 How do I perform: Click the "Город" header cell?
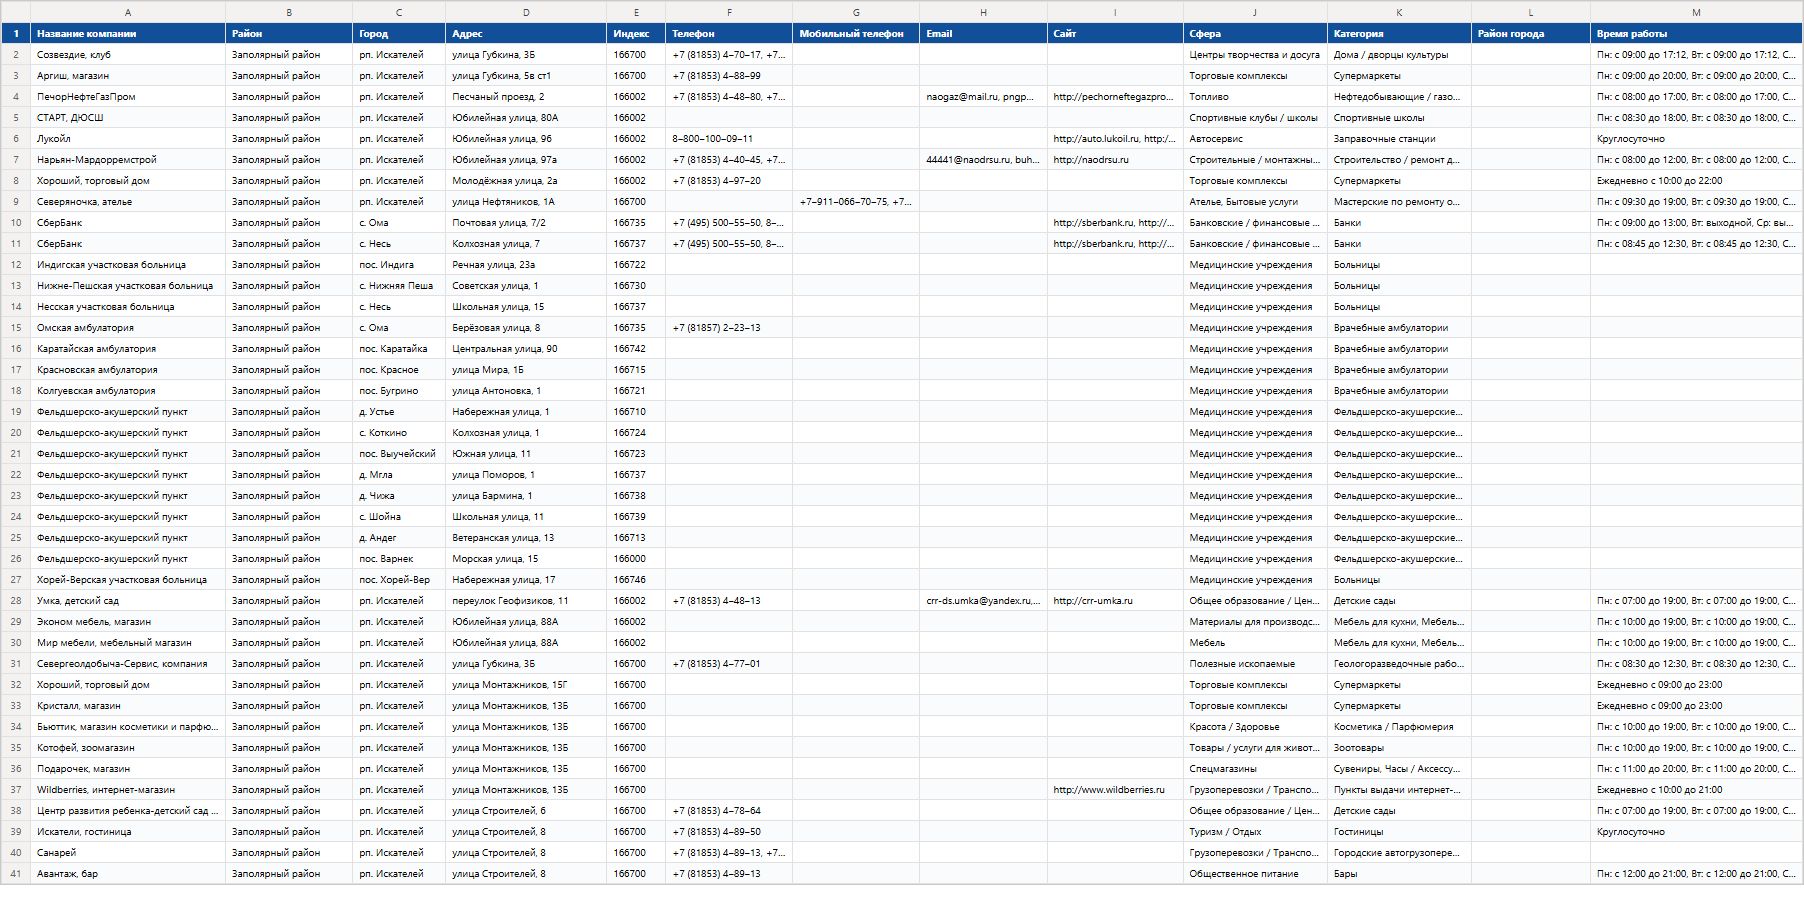[399, 34]
